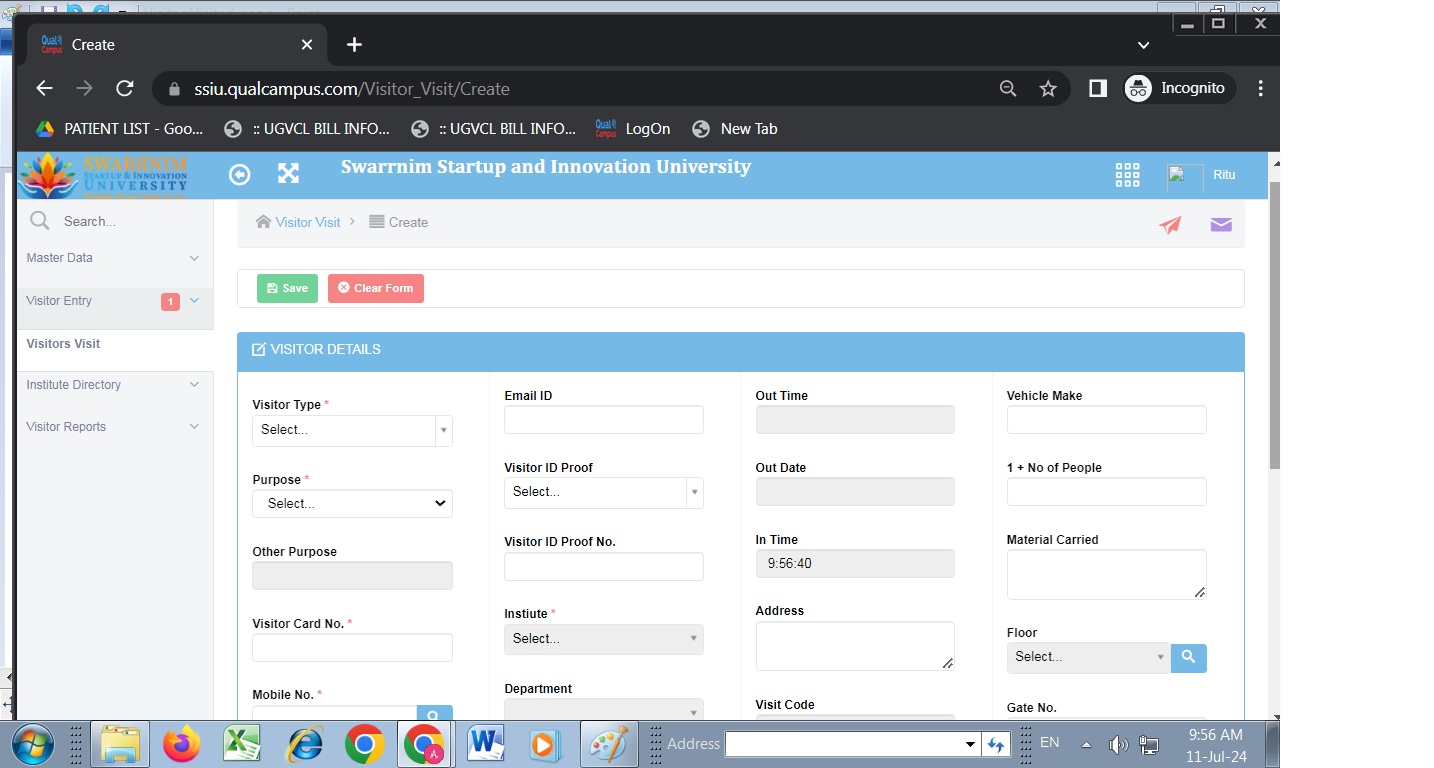
Task: Open the Instiute select dropdown
Action: (603, 639)
